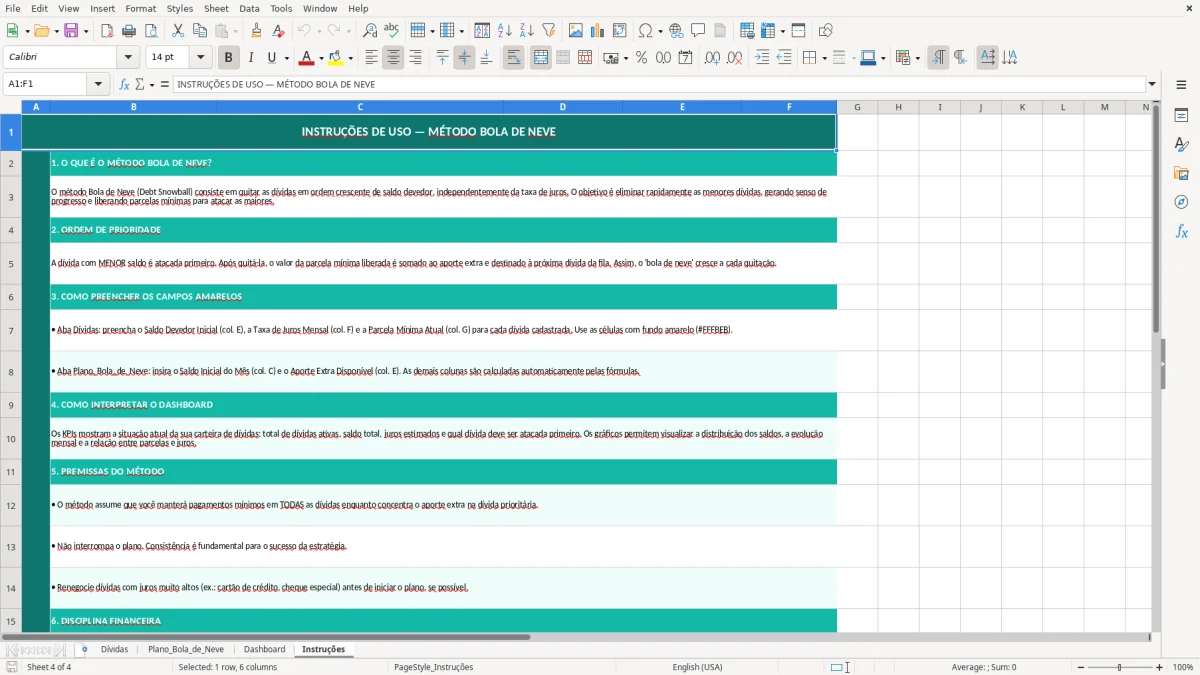Format cells as percent
Screen dimensions: 1200x675
[x=641, y=58]
